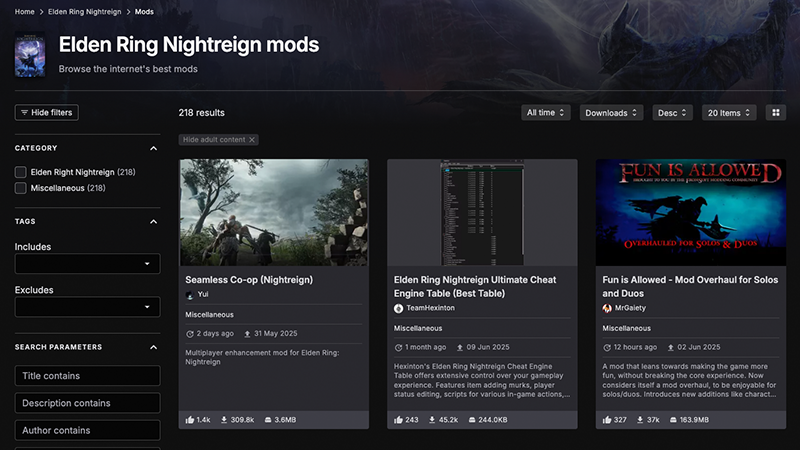
Task: Click the thumbs-up icon on Fun is Allowed card
Action: coord(607,420)
